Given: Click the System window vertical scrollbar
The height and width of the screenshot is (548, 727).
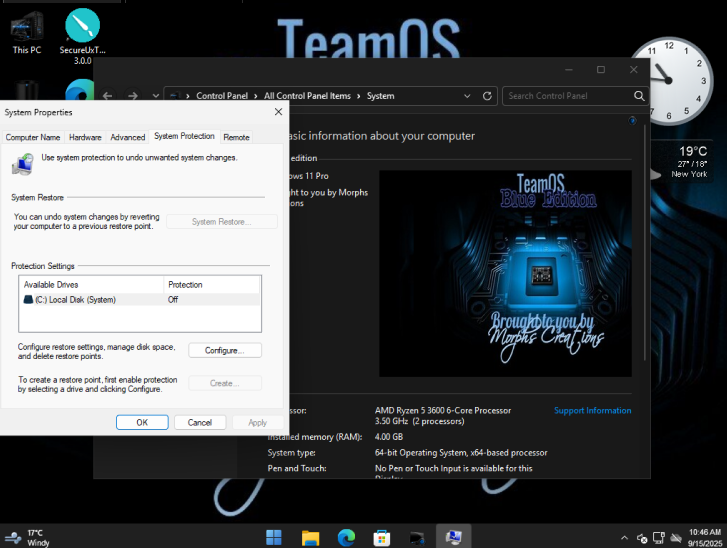Looking at the screenshot, I should coord(644,241).
